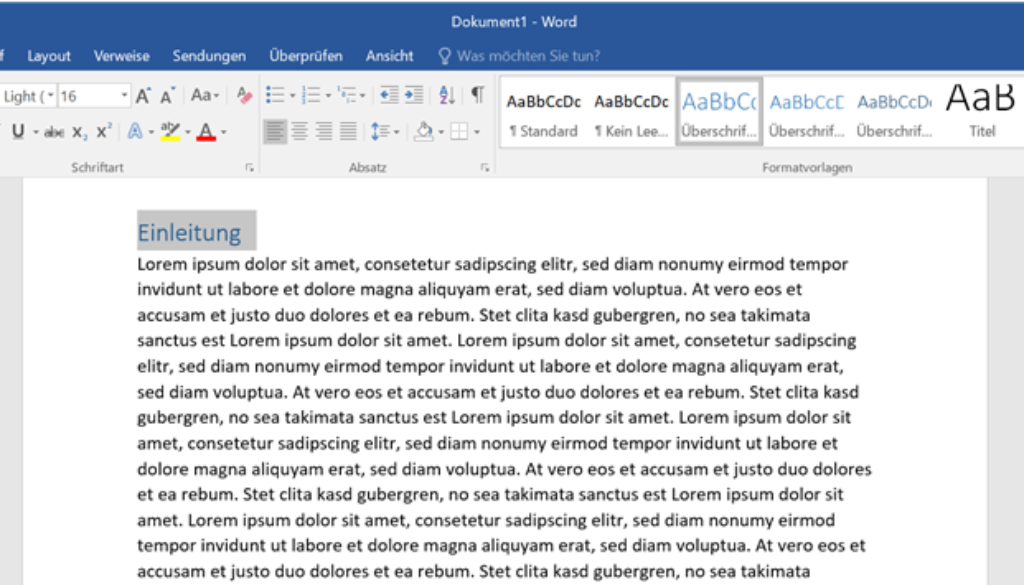
Task: Toggle paragraph marks display
Action: point(477,95)
